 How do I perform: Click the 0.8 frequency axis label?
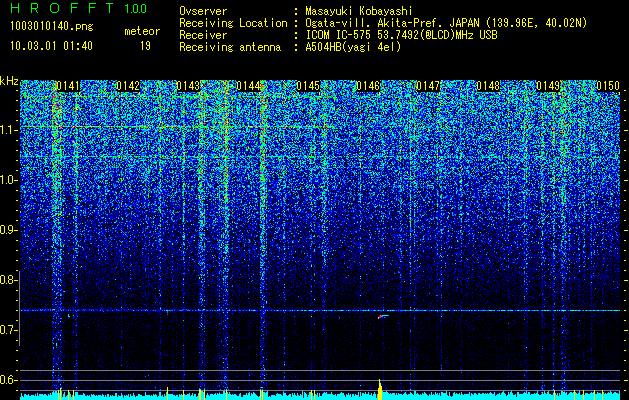(8, 280)
